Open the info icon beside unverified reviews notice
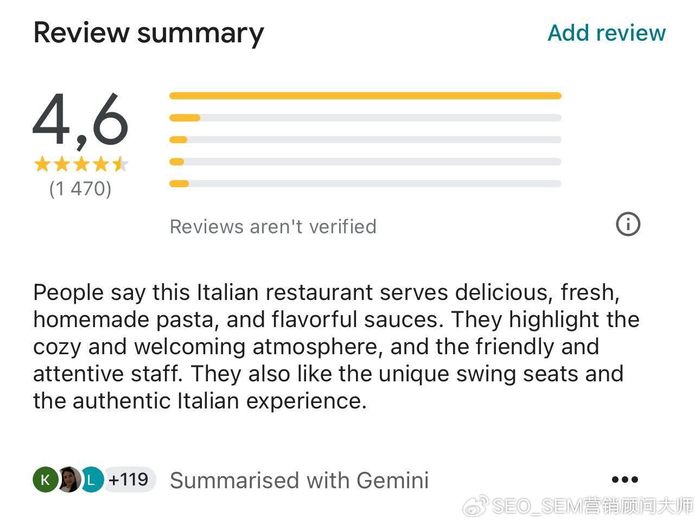This screenshot has height=524, width=700. [x=627, y=224]
